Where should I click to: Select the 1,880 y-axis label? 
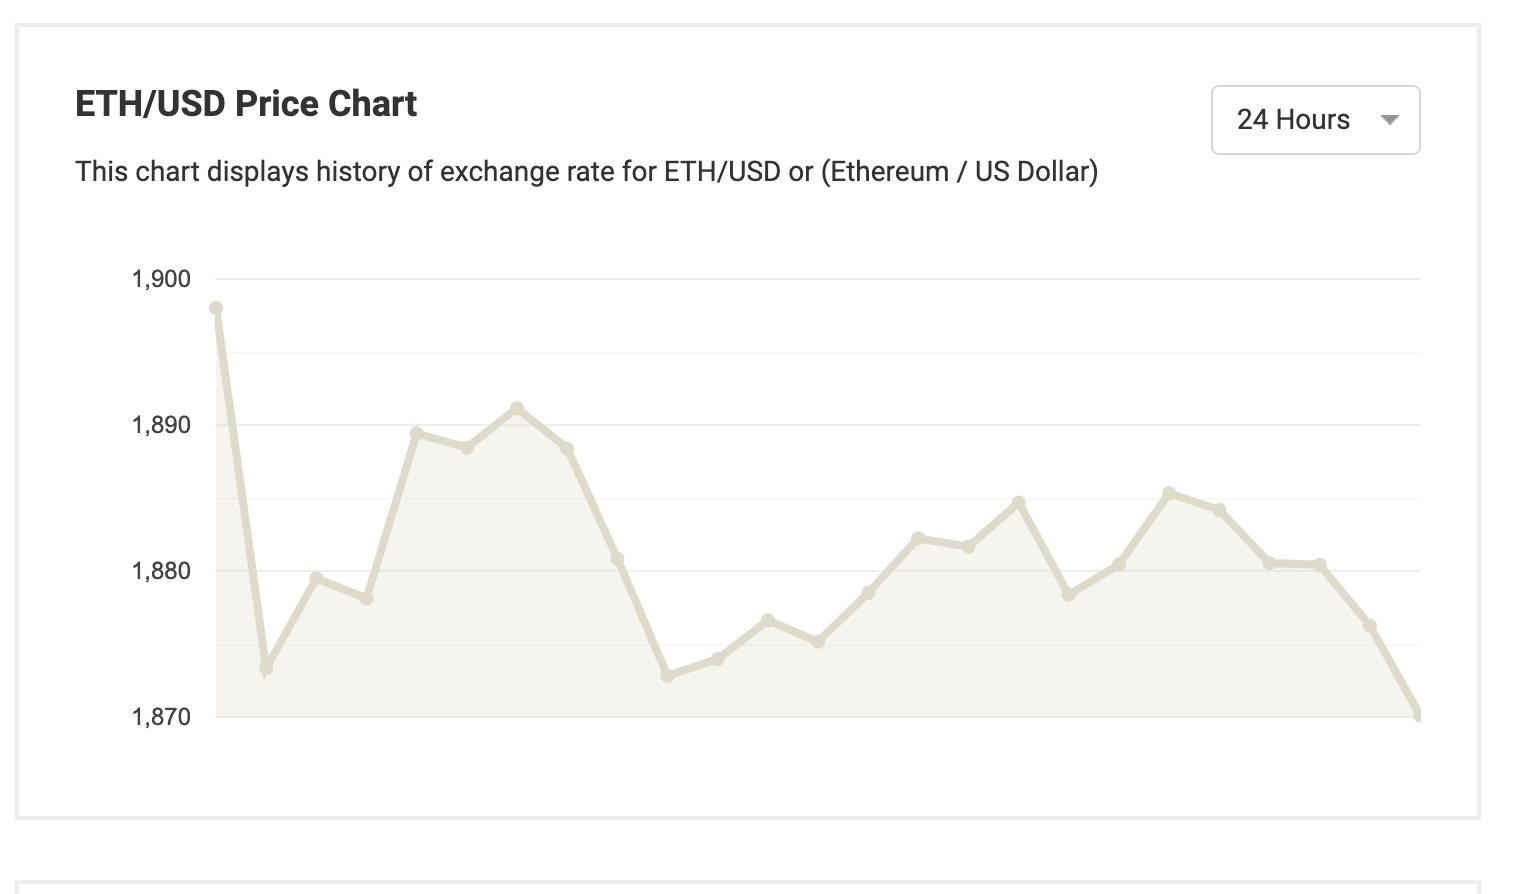point(161,571)
